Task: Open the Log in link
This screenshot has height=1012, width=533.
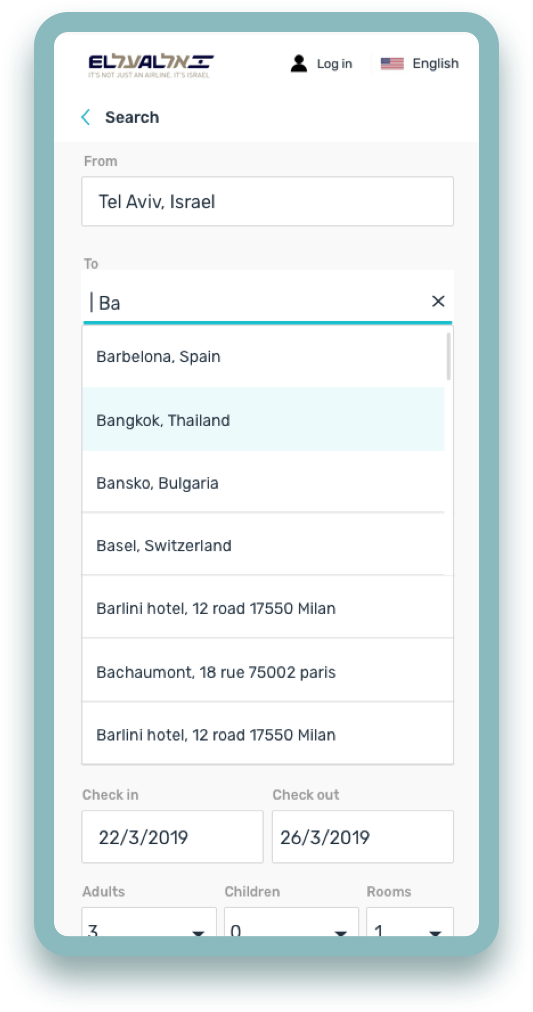Action: point(334,64)
